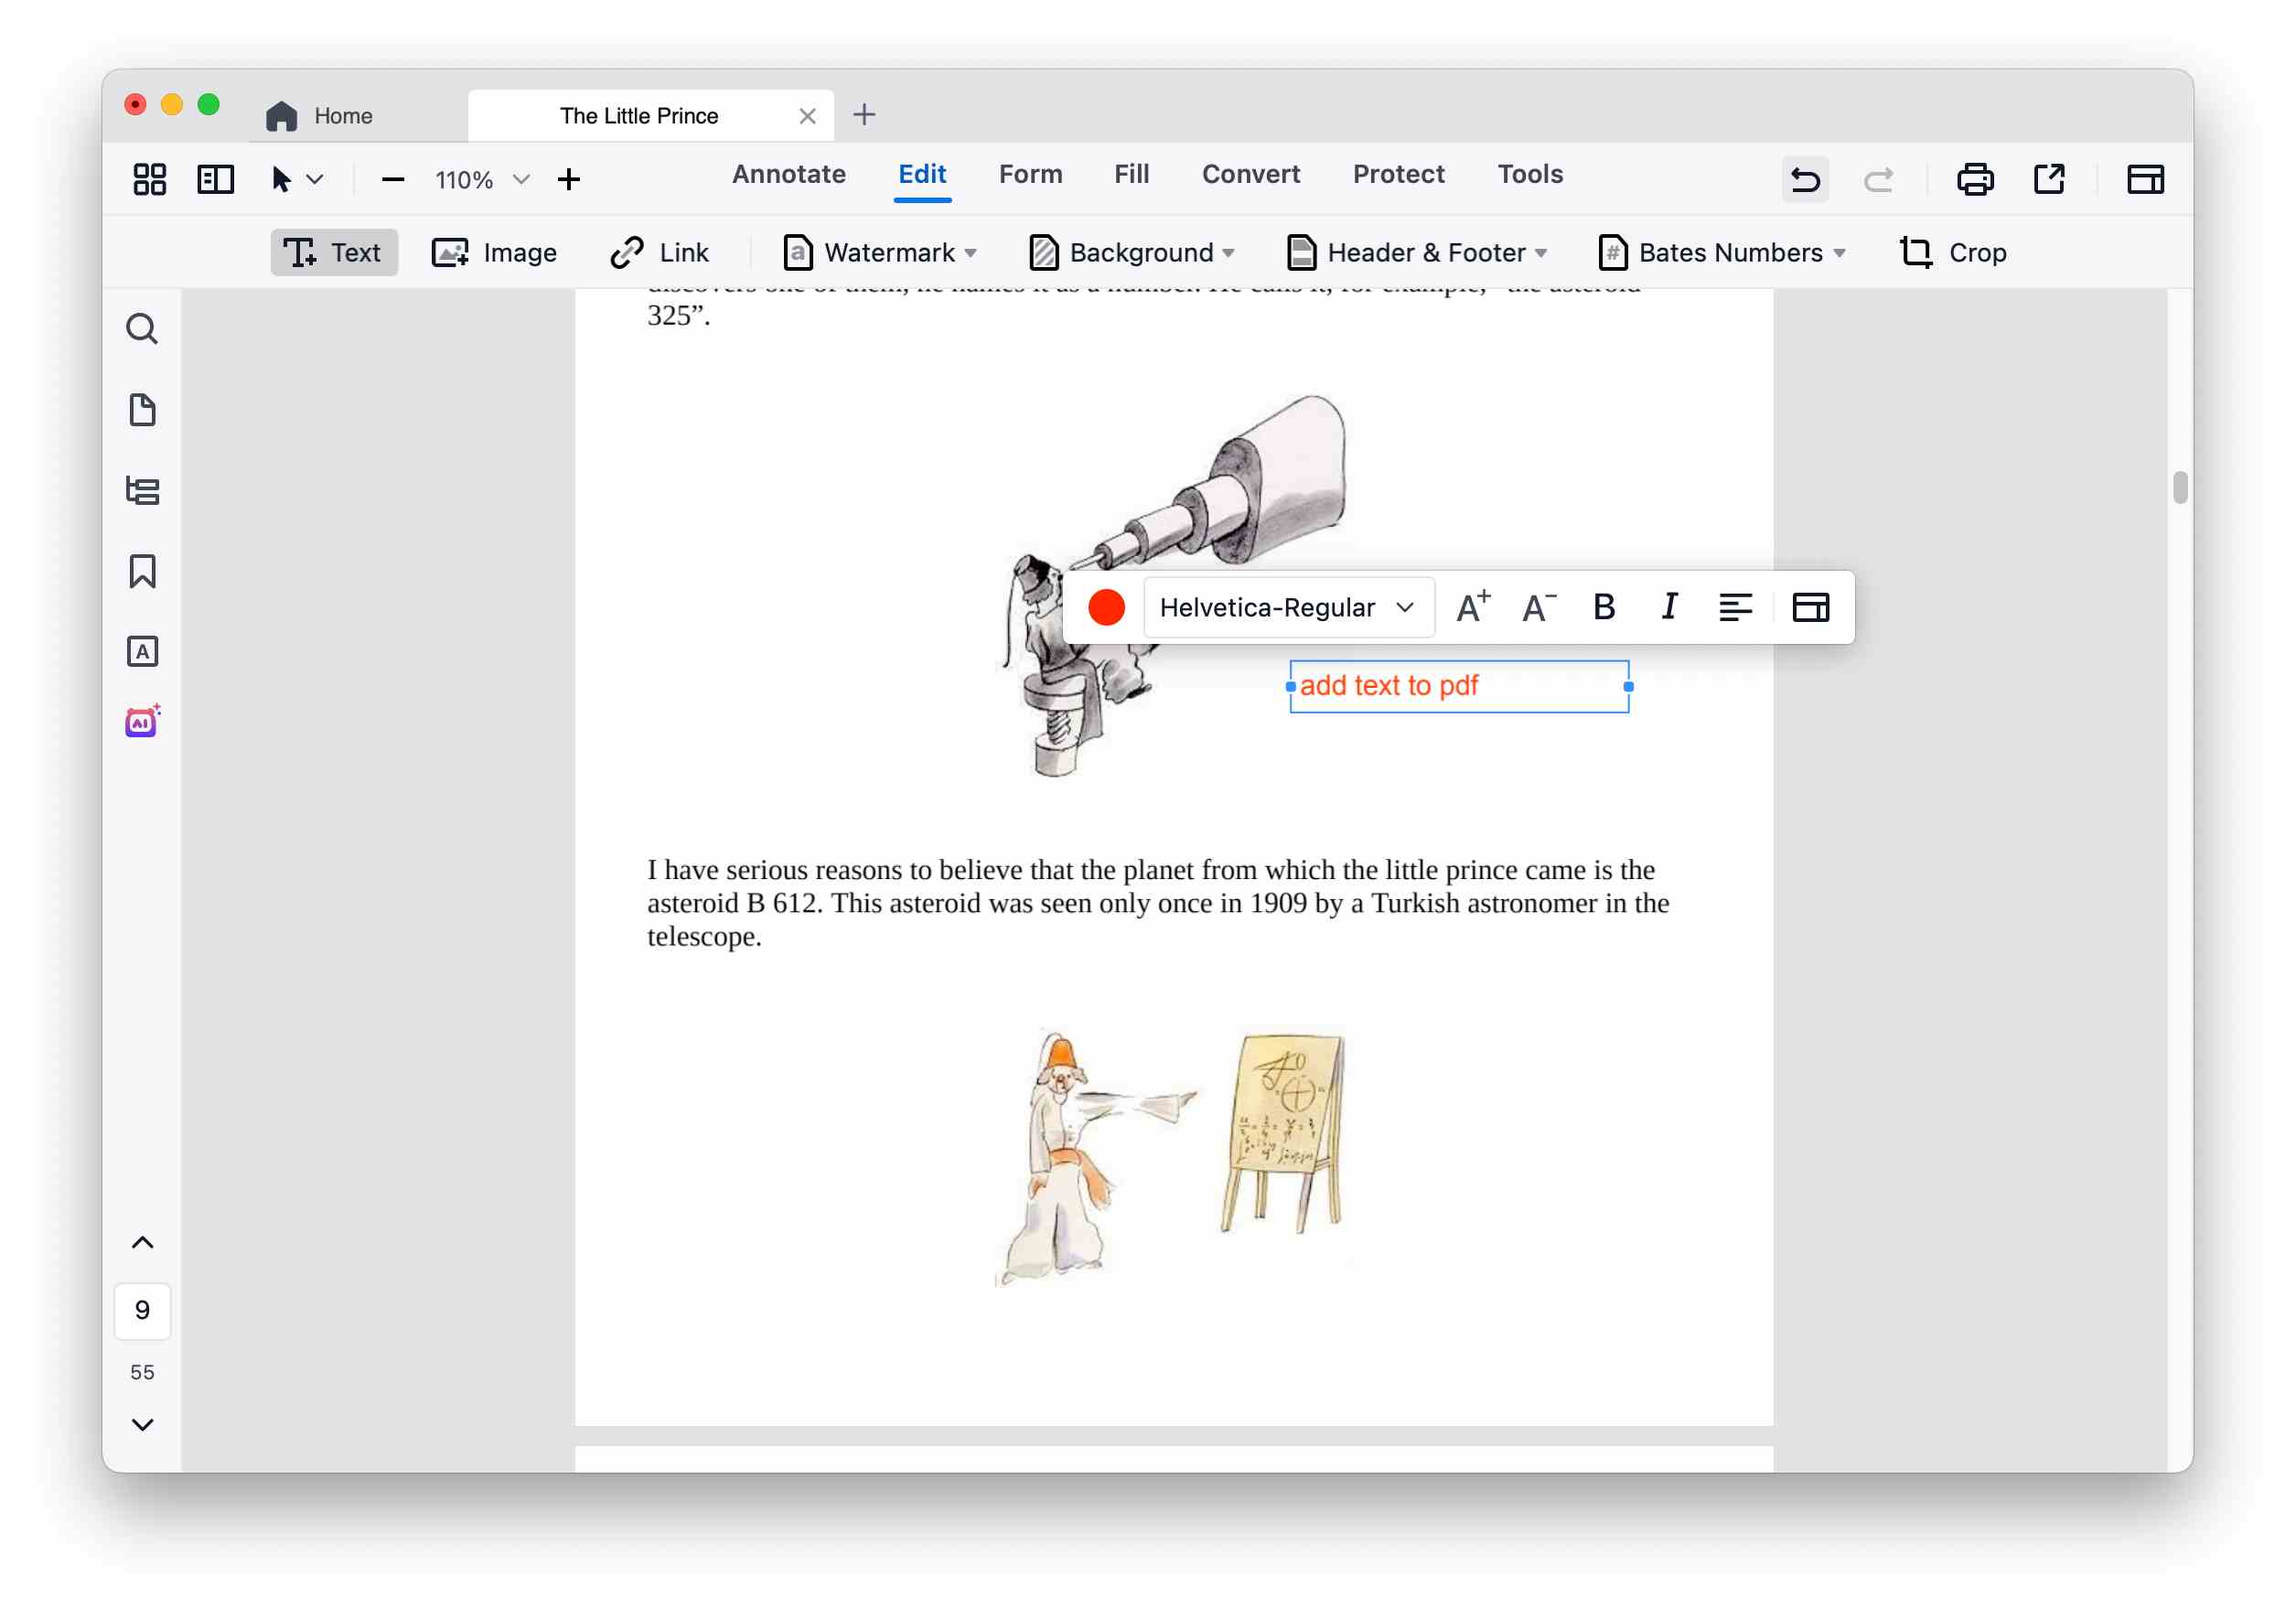This screenshot has width=2296, height=1608.
Task: Open the AI assistant sidebar icon
Action: tap(142, 722)
